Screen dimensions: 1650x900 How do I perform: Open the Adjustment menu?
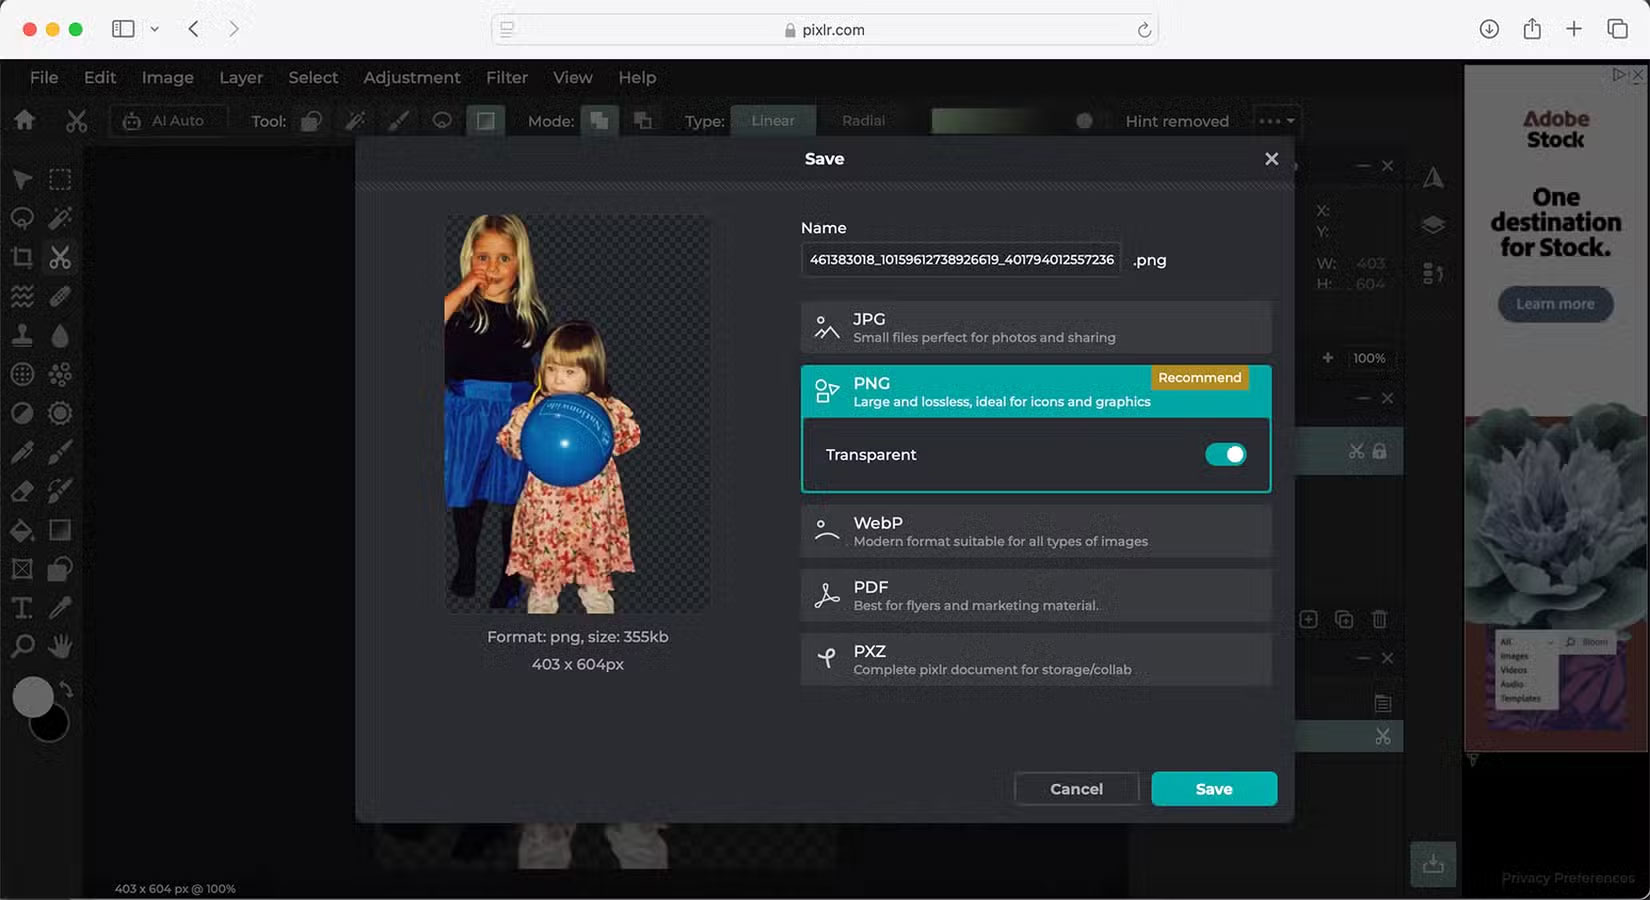click(x=412, y=77)
